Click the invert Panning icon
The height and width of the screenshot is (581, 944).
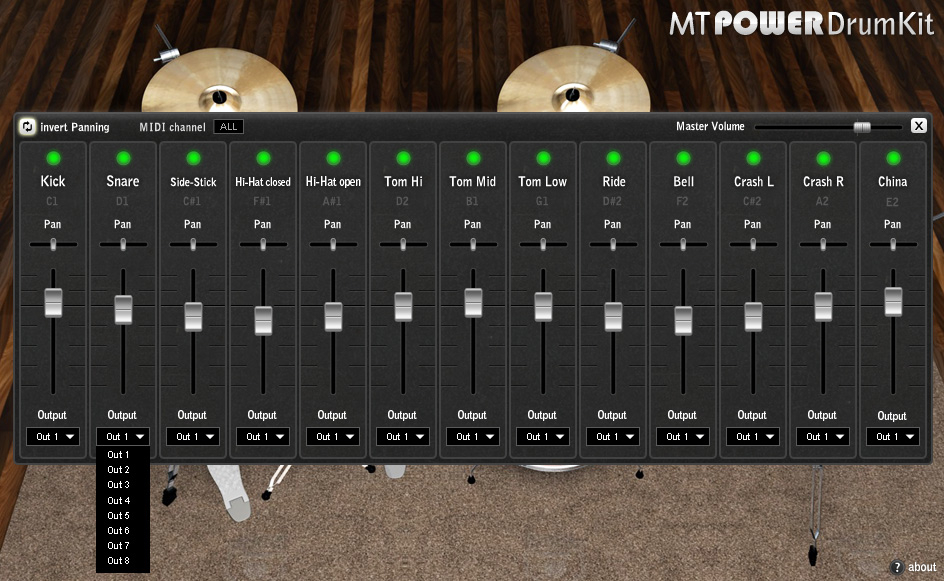click(x=27, y=127)
